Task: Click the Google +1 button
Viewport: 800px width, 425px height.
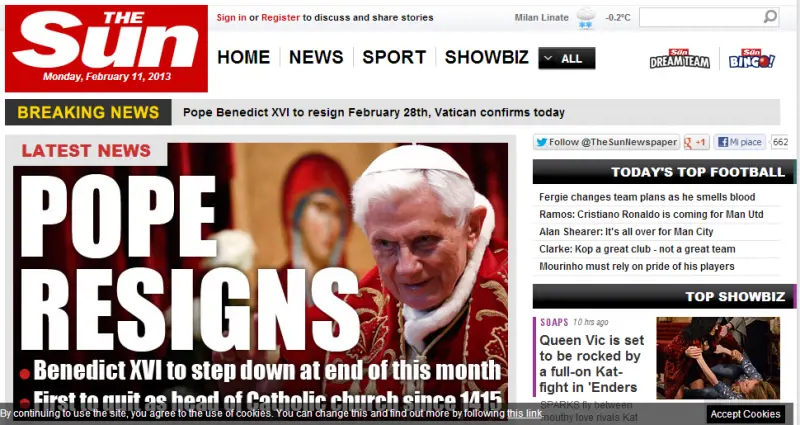Action: [x=696, y=142]
